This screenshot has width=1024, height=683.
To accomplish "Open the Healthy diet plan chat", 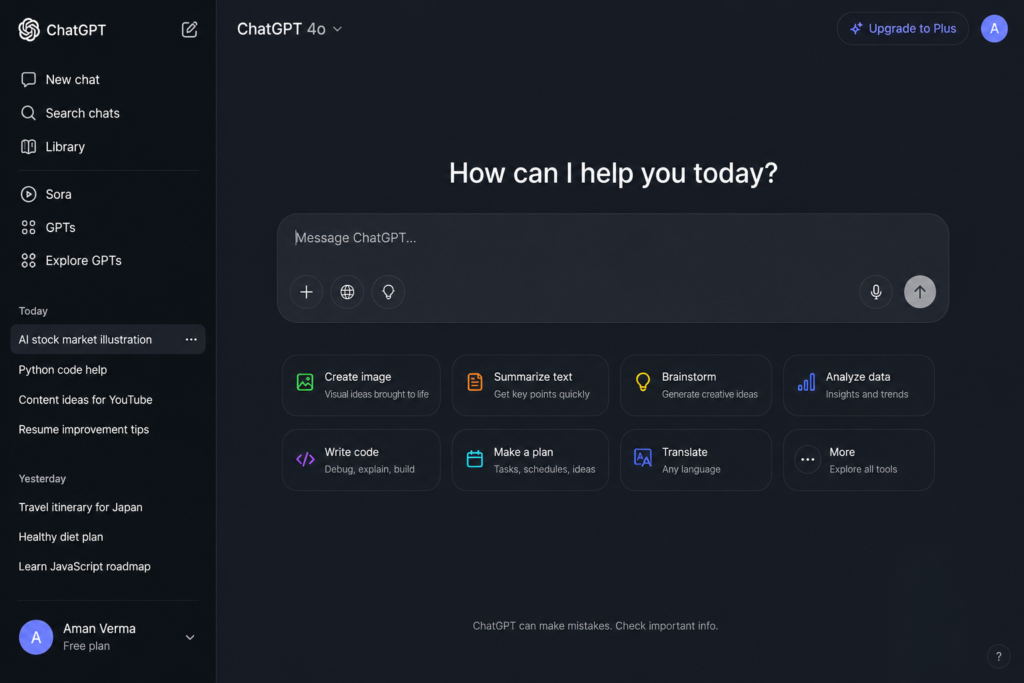I will tap(61, 537).
